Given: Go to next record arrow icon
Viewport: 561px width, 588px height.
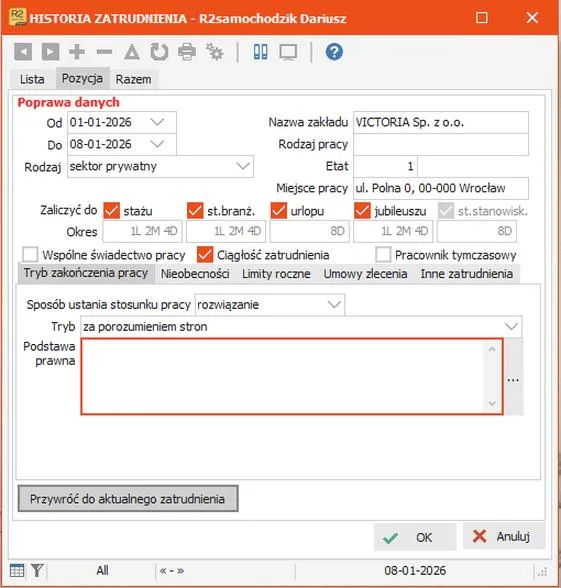Looking at the screenshot, I should (x=50, y=52).
